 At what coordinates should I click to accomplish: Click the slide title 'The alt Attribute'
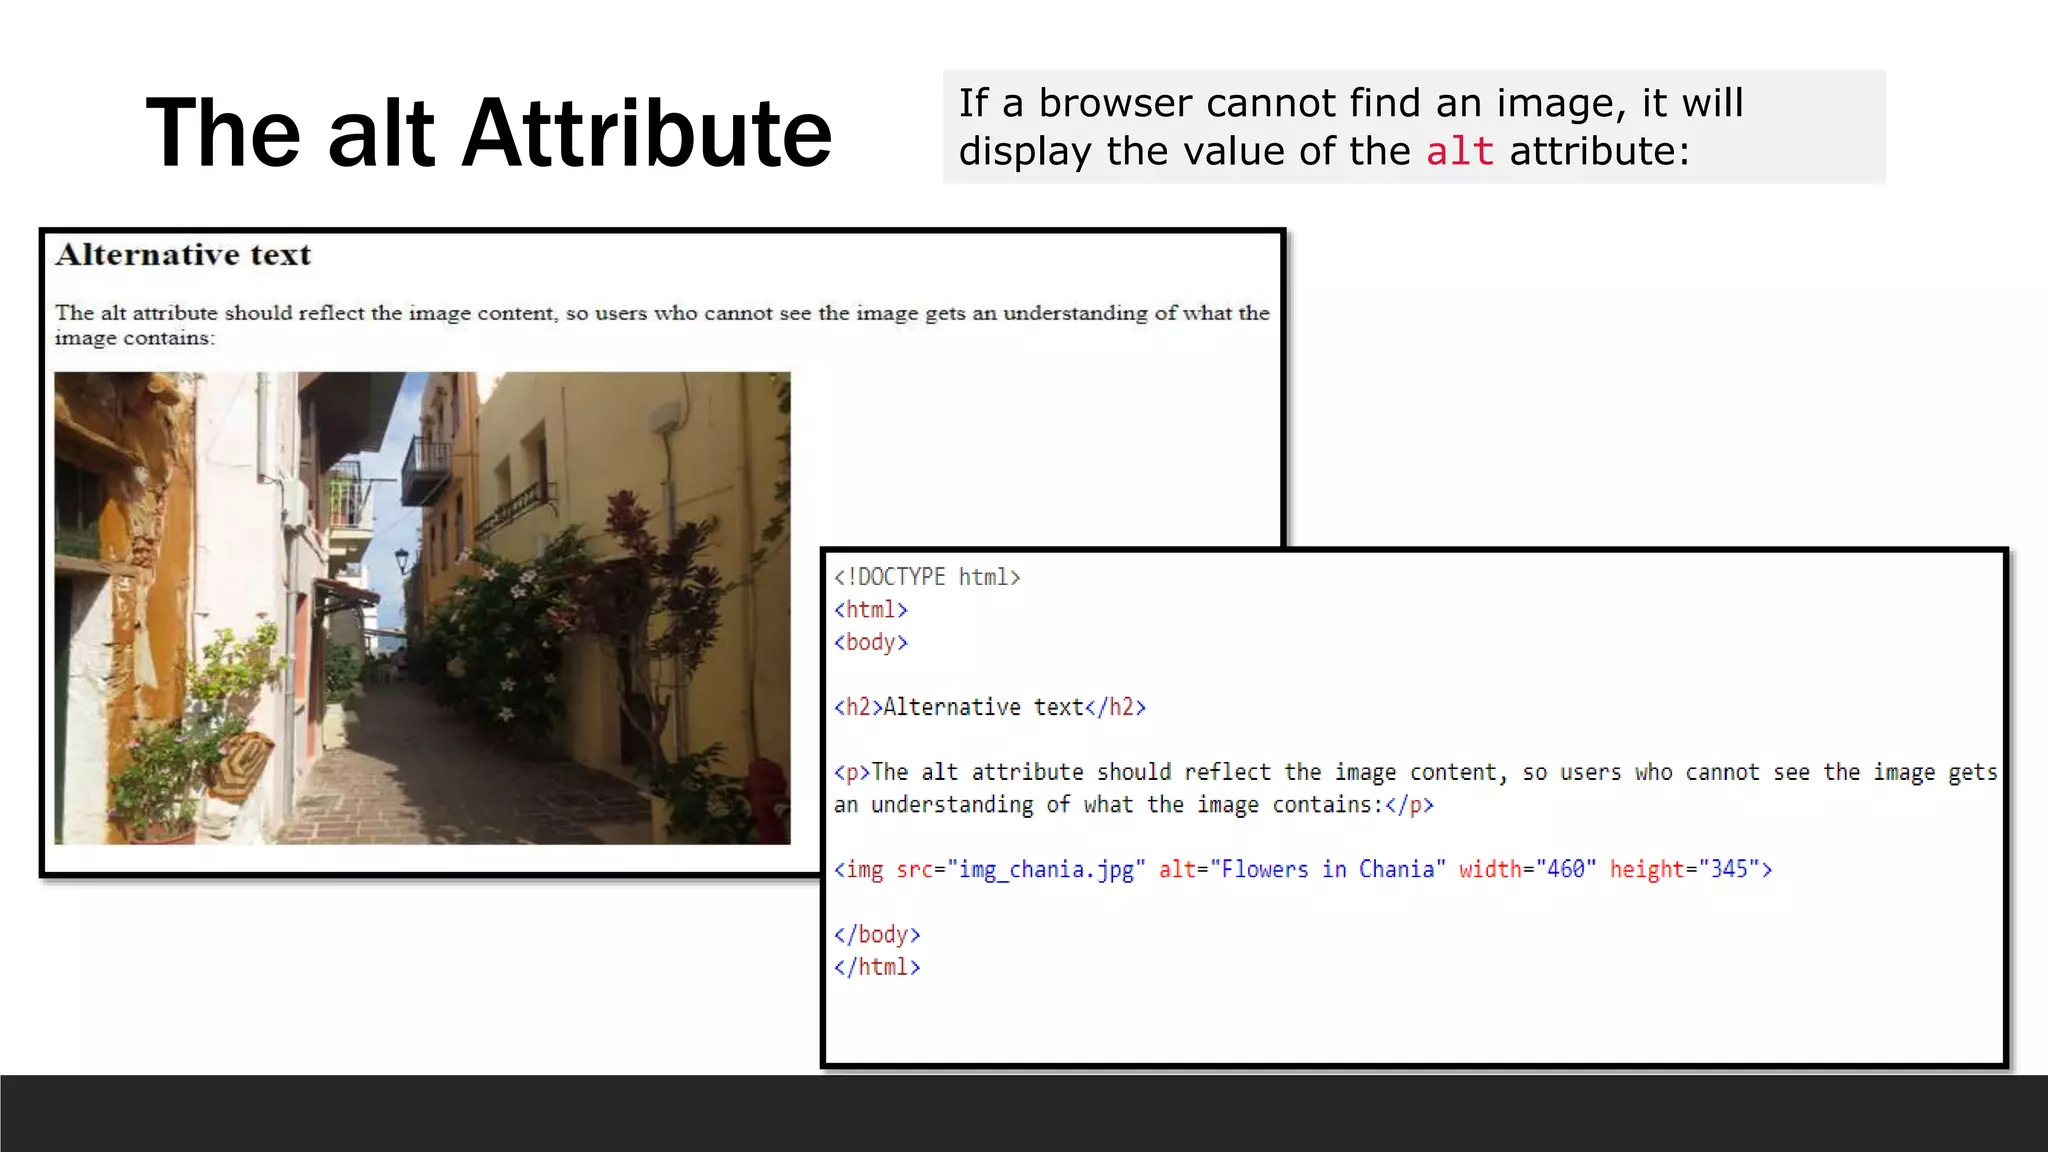point(488,133)
